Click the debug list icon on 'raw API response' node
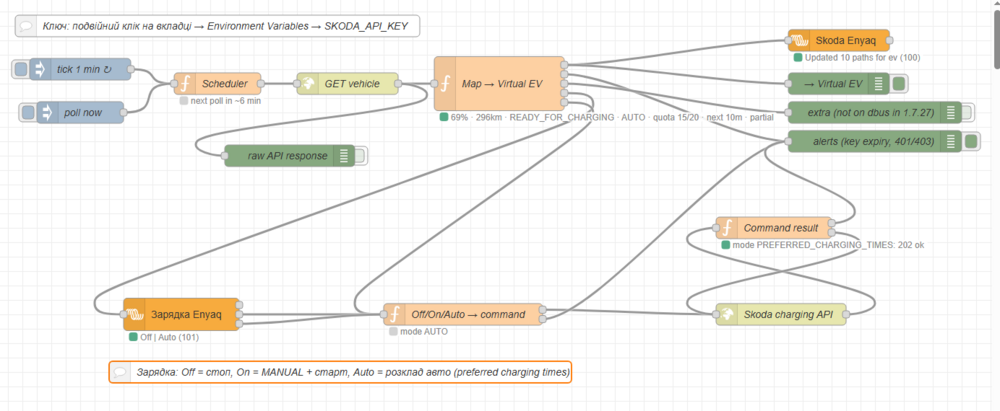Screen dimensions: 1000x411 [343, 156]
